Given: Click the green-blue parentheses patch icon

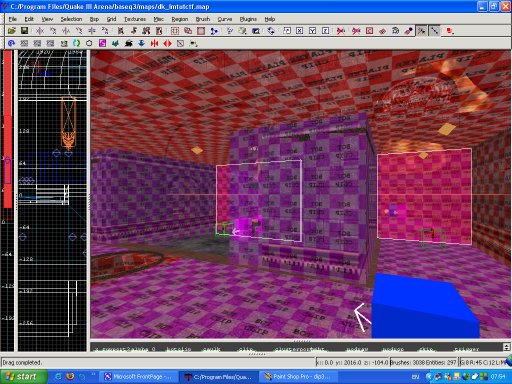Looking at the screenshot, I should (x=76, y=43).
